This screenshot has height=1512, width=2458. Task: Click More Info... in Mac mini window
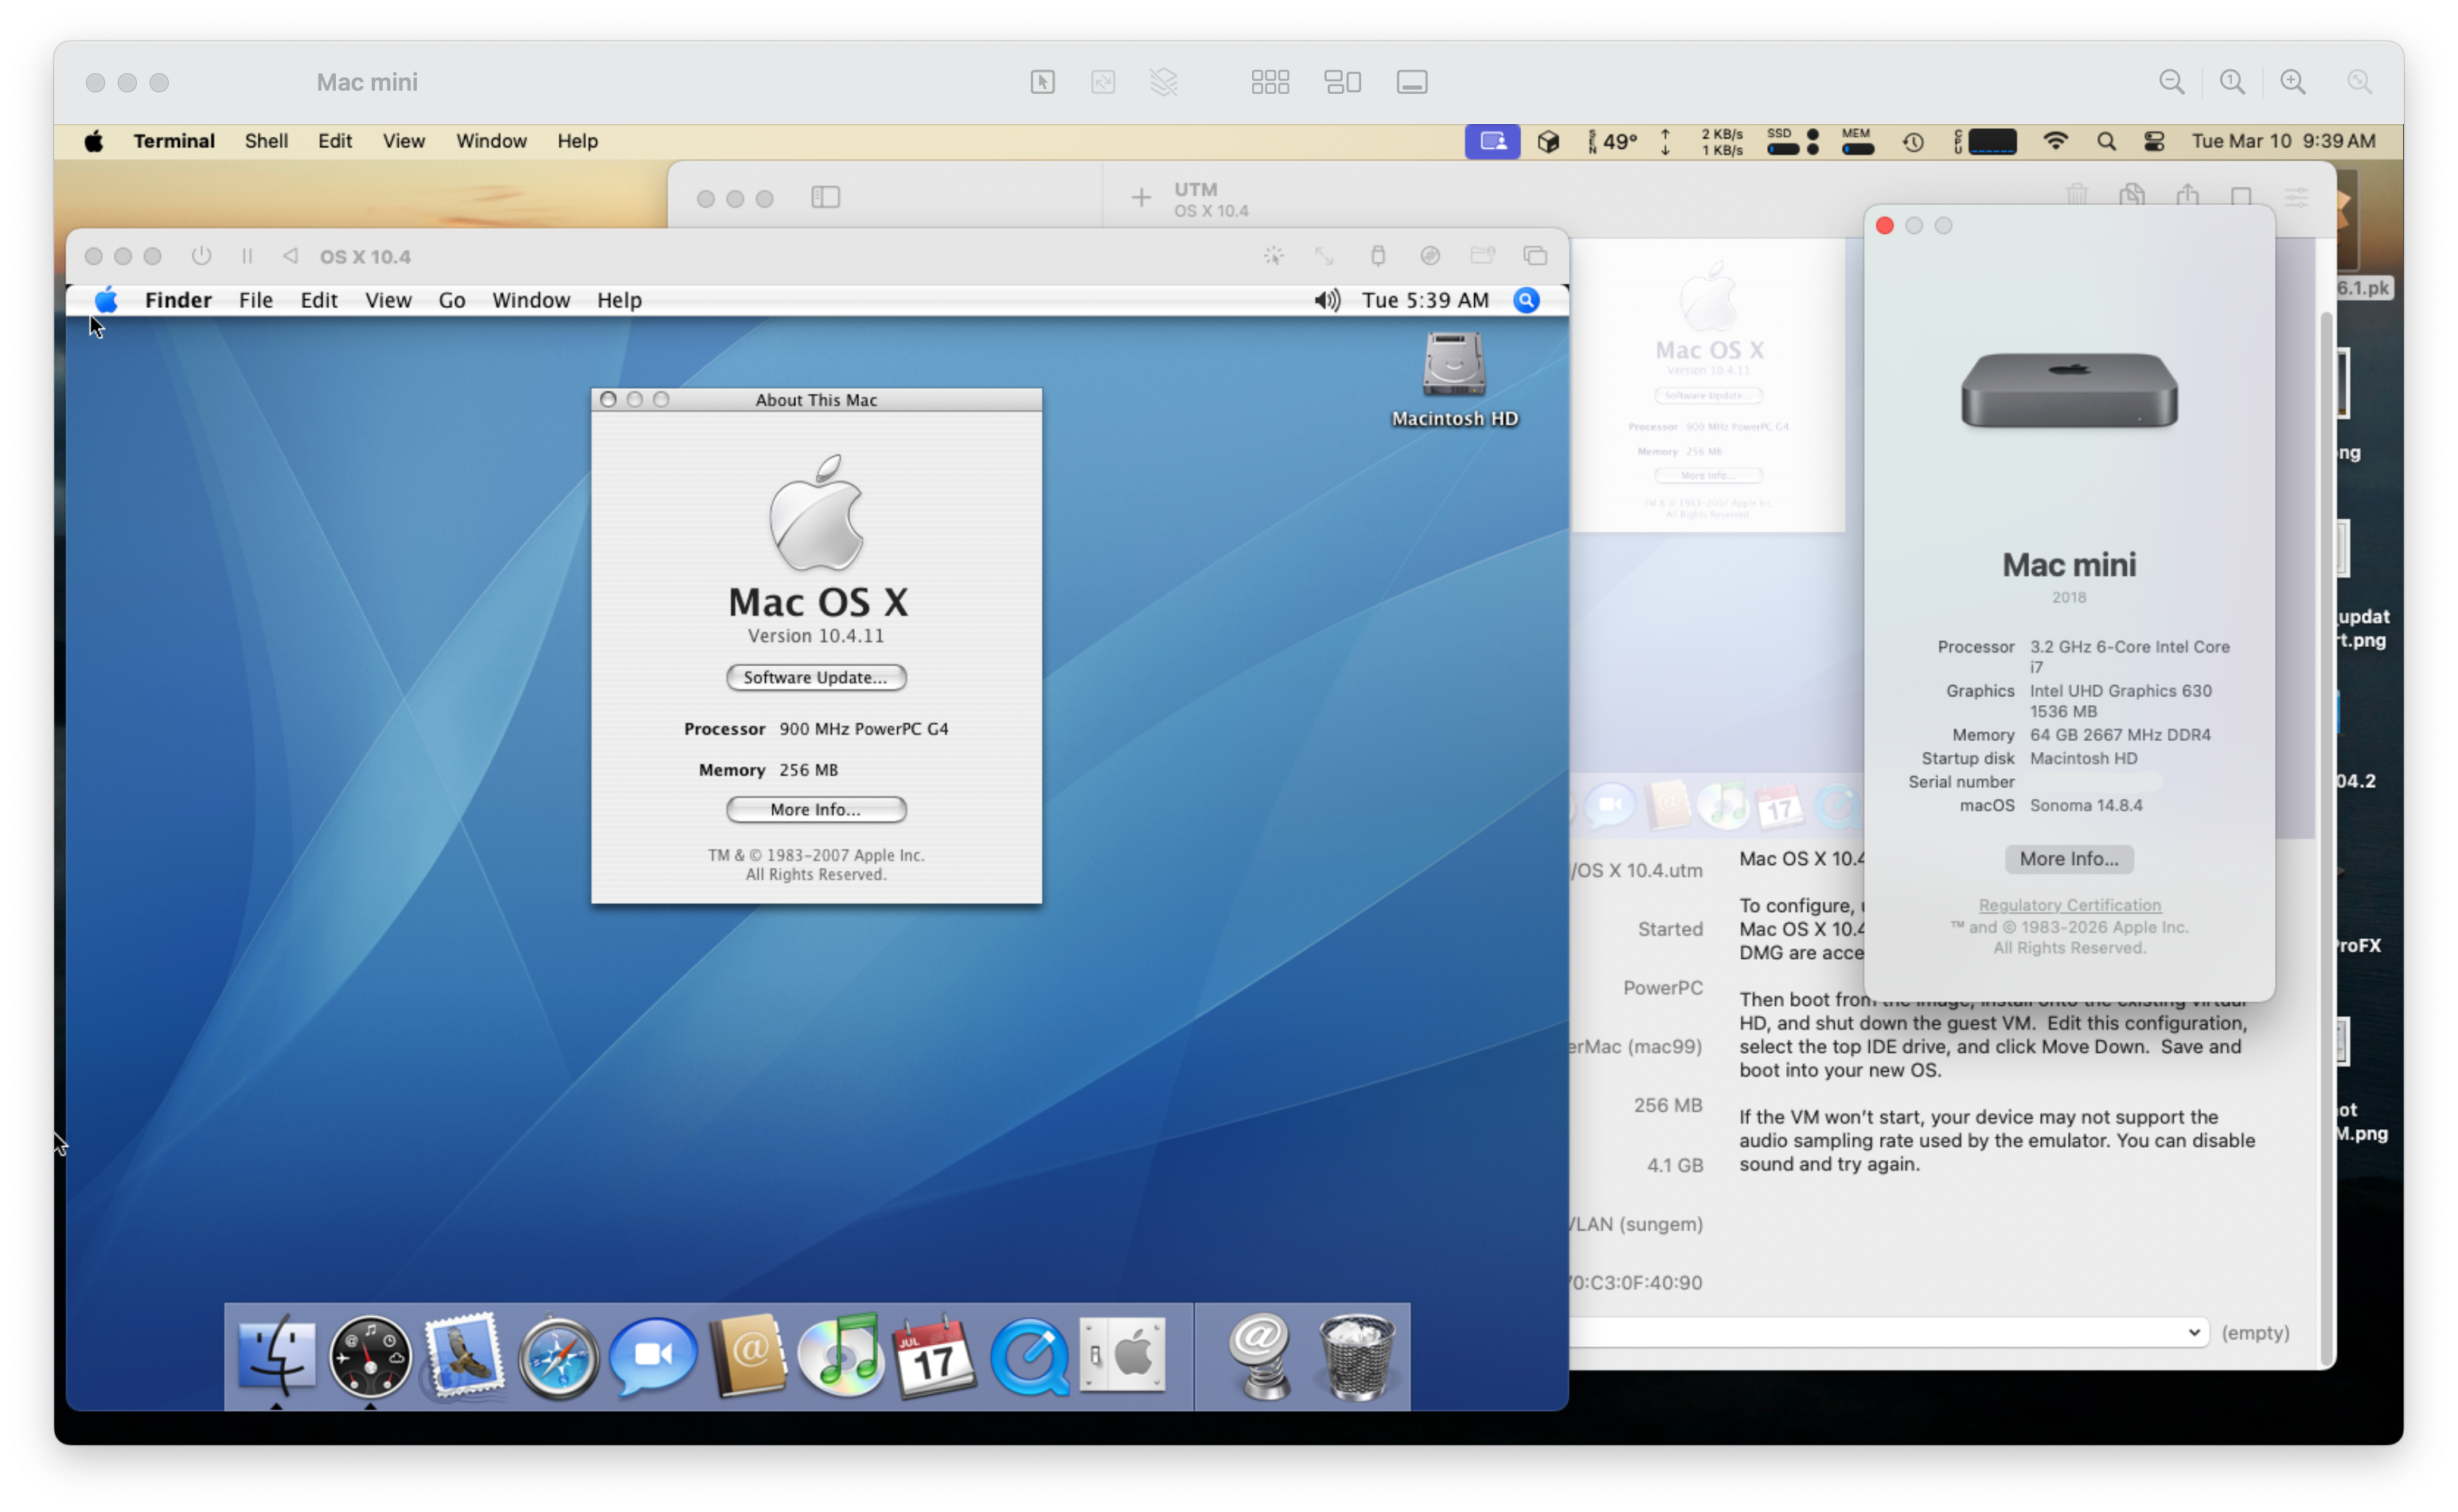pos(2069,858)
